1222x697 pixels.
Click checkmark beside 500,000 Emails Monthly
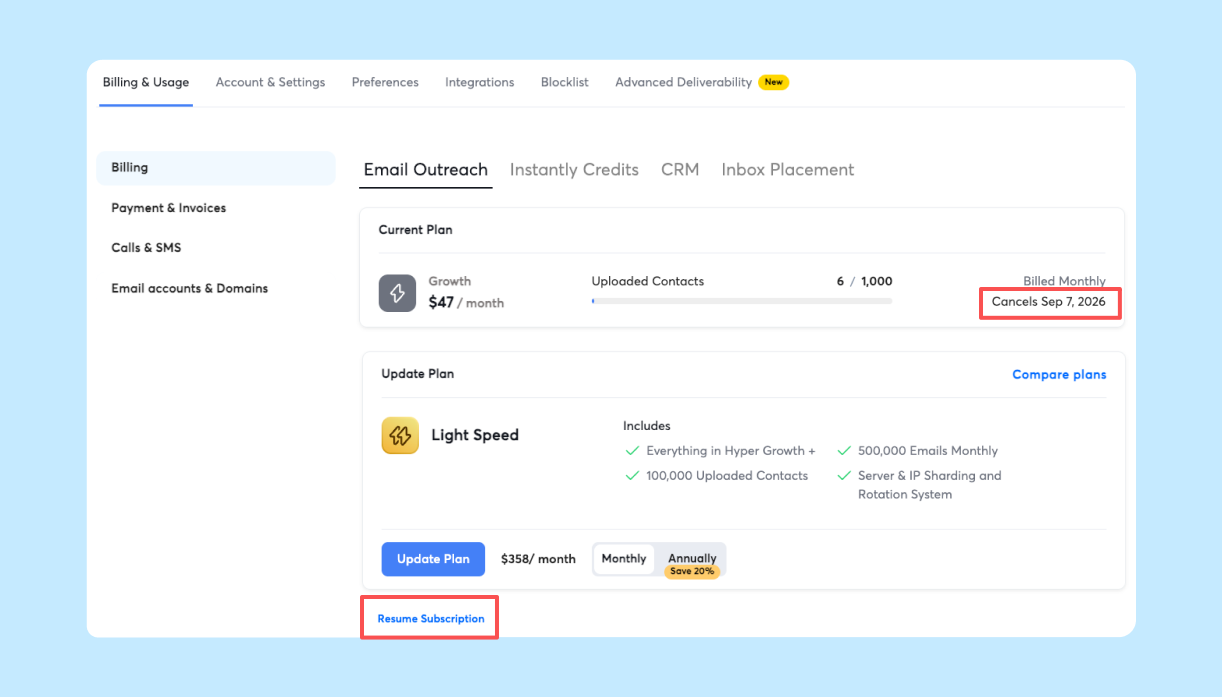(844, 451)
